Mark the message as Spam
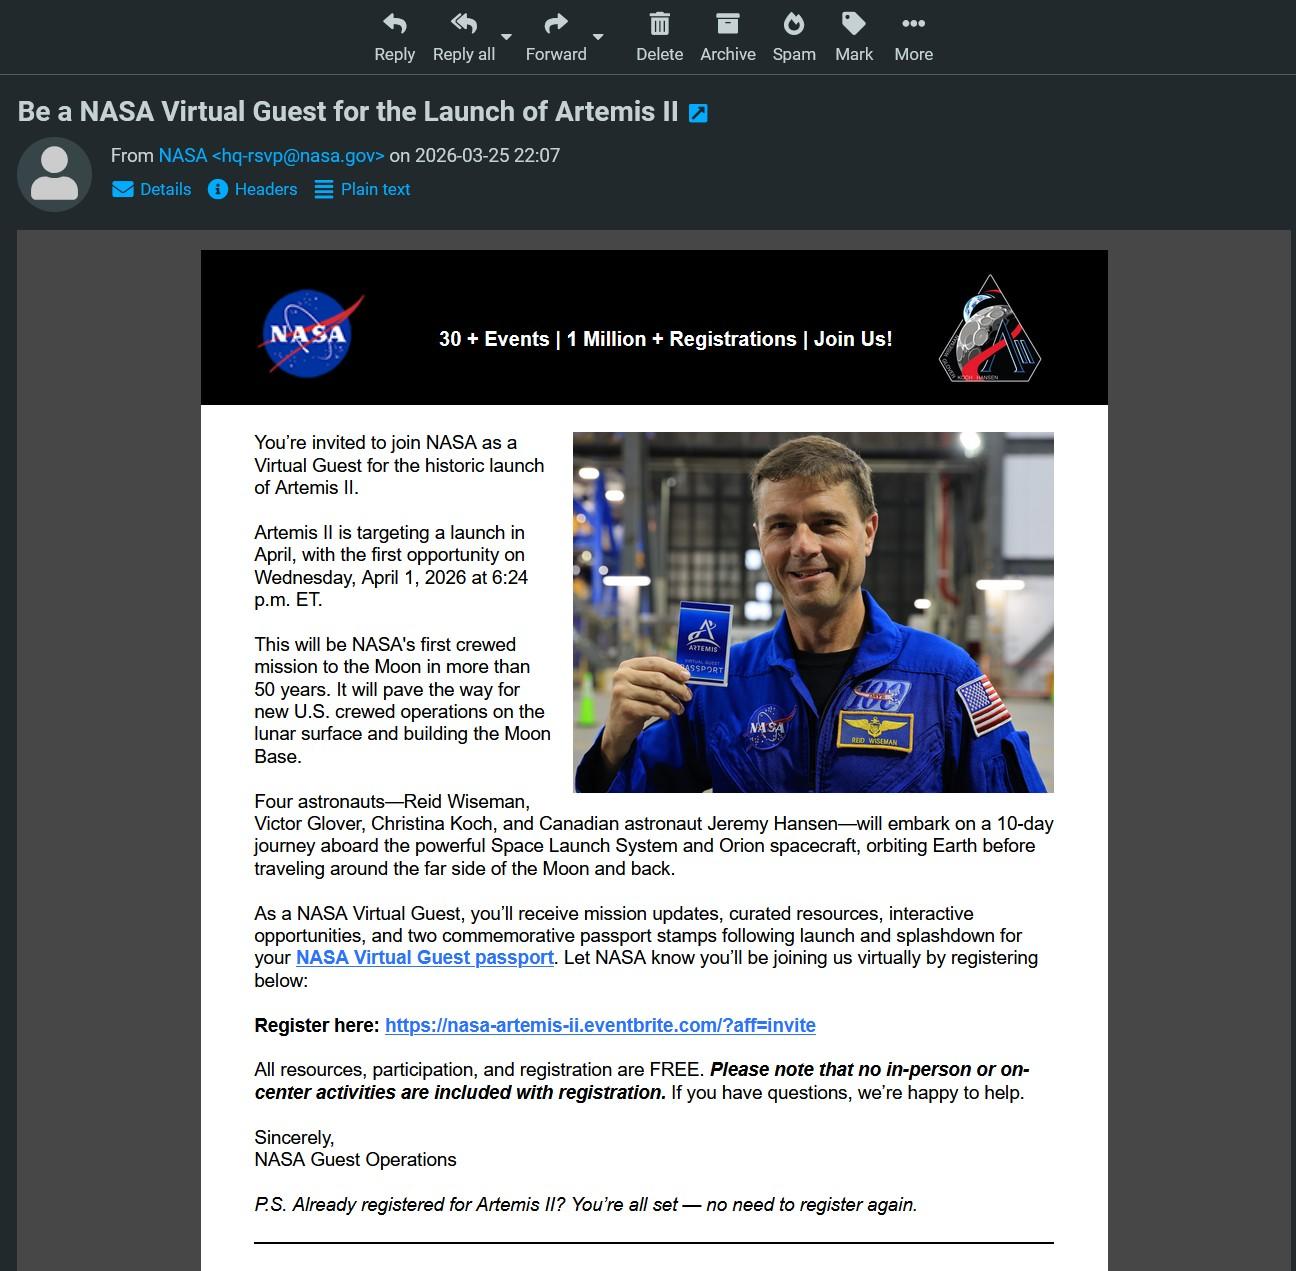 point(793,37)
